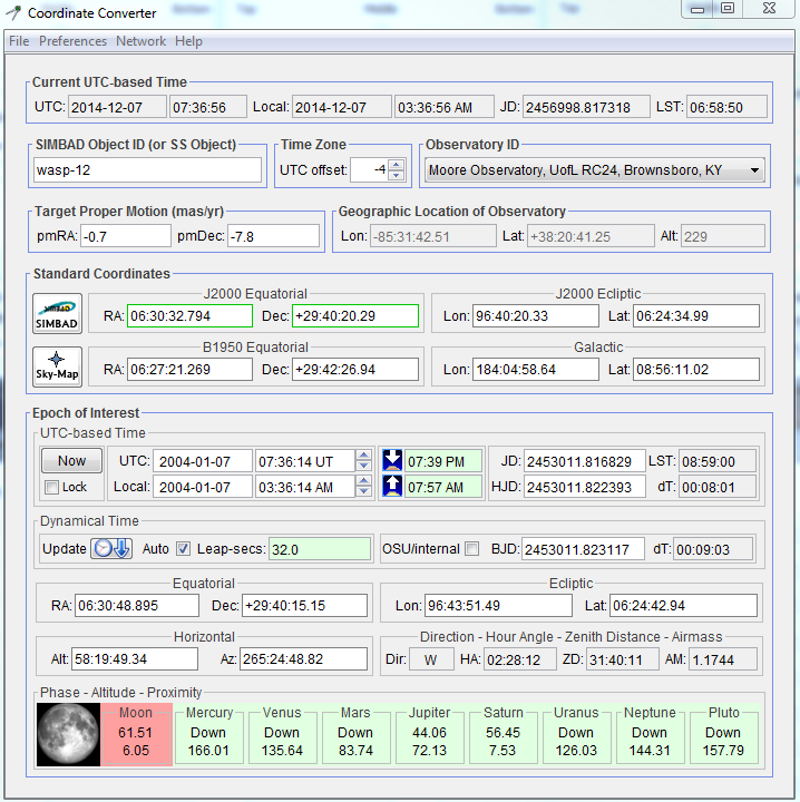This screenshot has height=802, width=800.
Task: Open the Network menu
Action: point(141,41)
